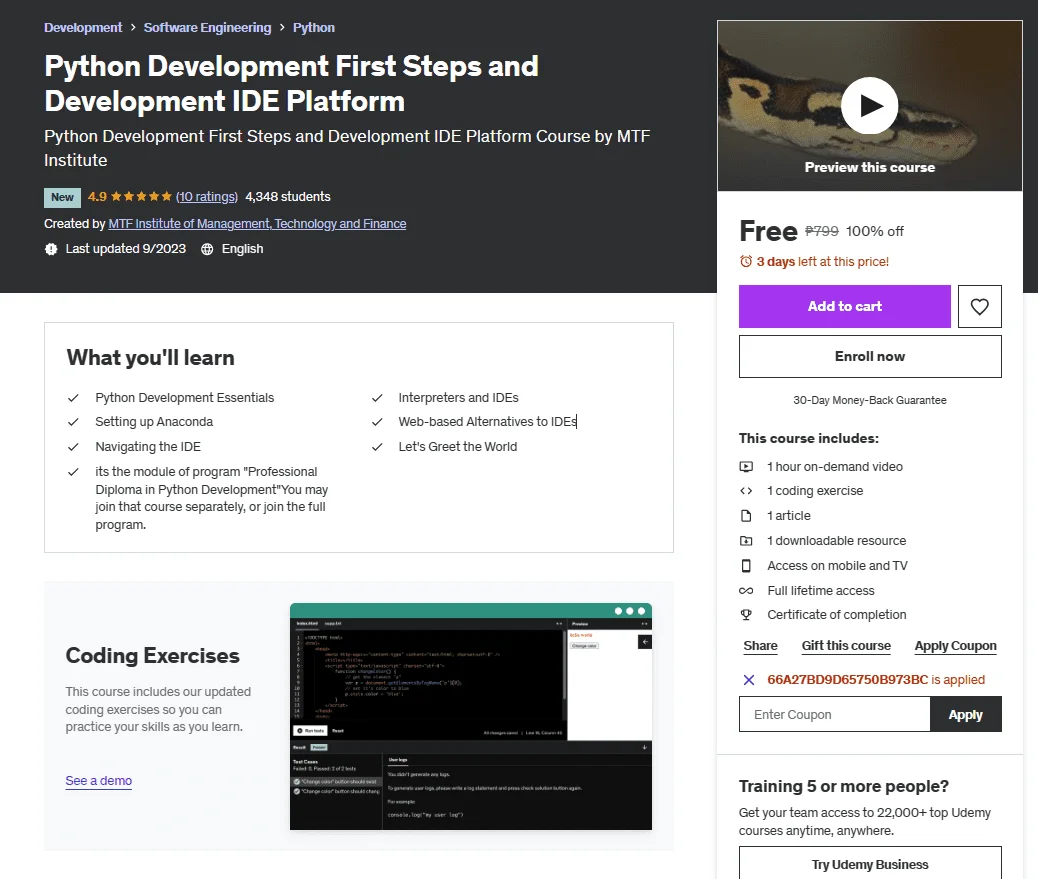Add course to wishlist heart icon
Viewport: 1038px width, 879px height.
980,306
